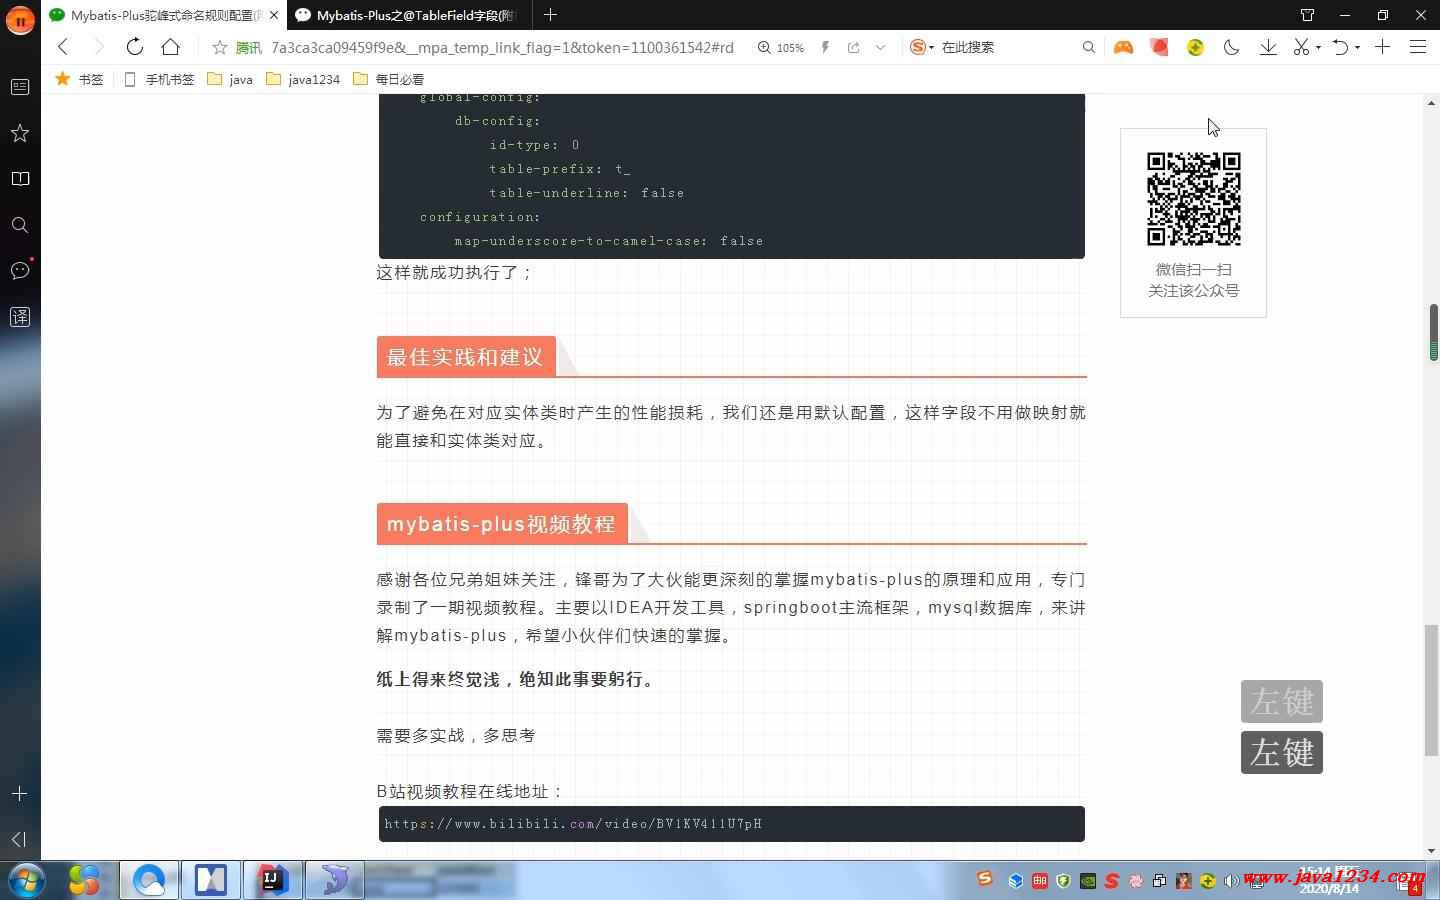Viewport: 1440px width, 900px height.
Task: Open the Windows Start menu
Action: click(27, 880)
